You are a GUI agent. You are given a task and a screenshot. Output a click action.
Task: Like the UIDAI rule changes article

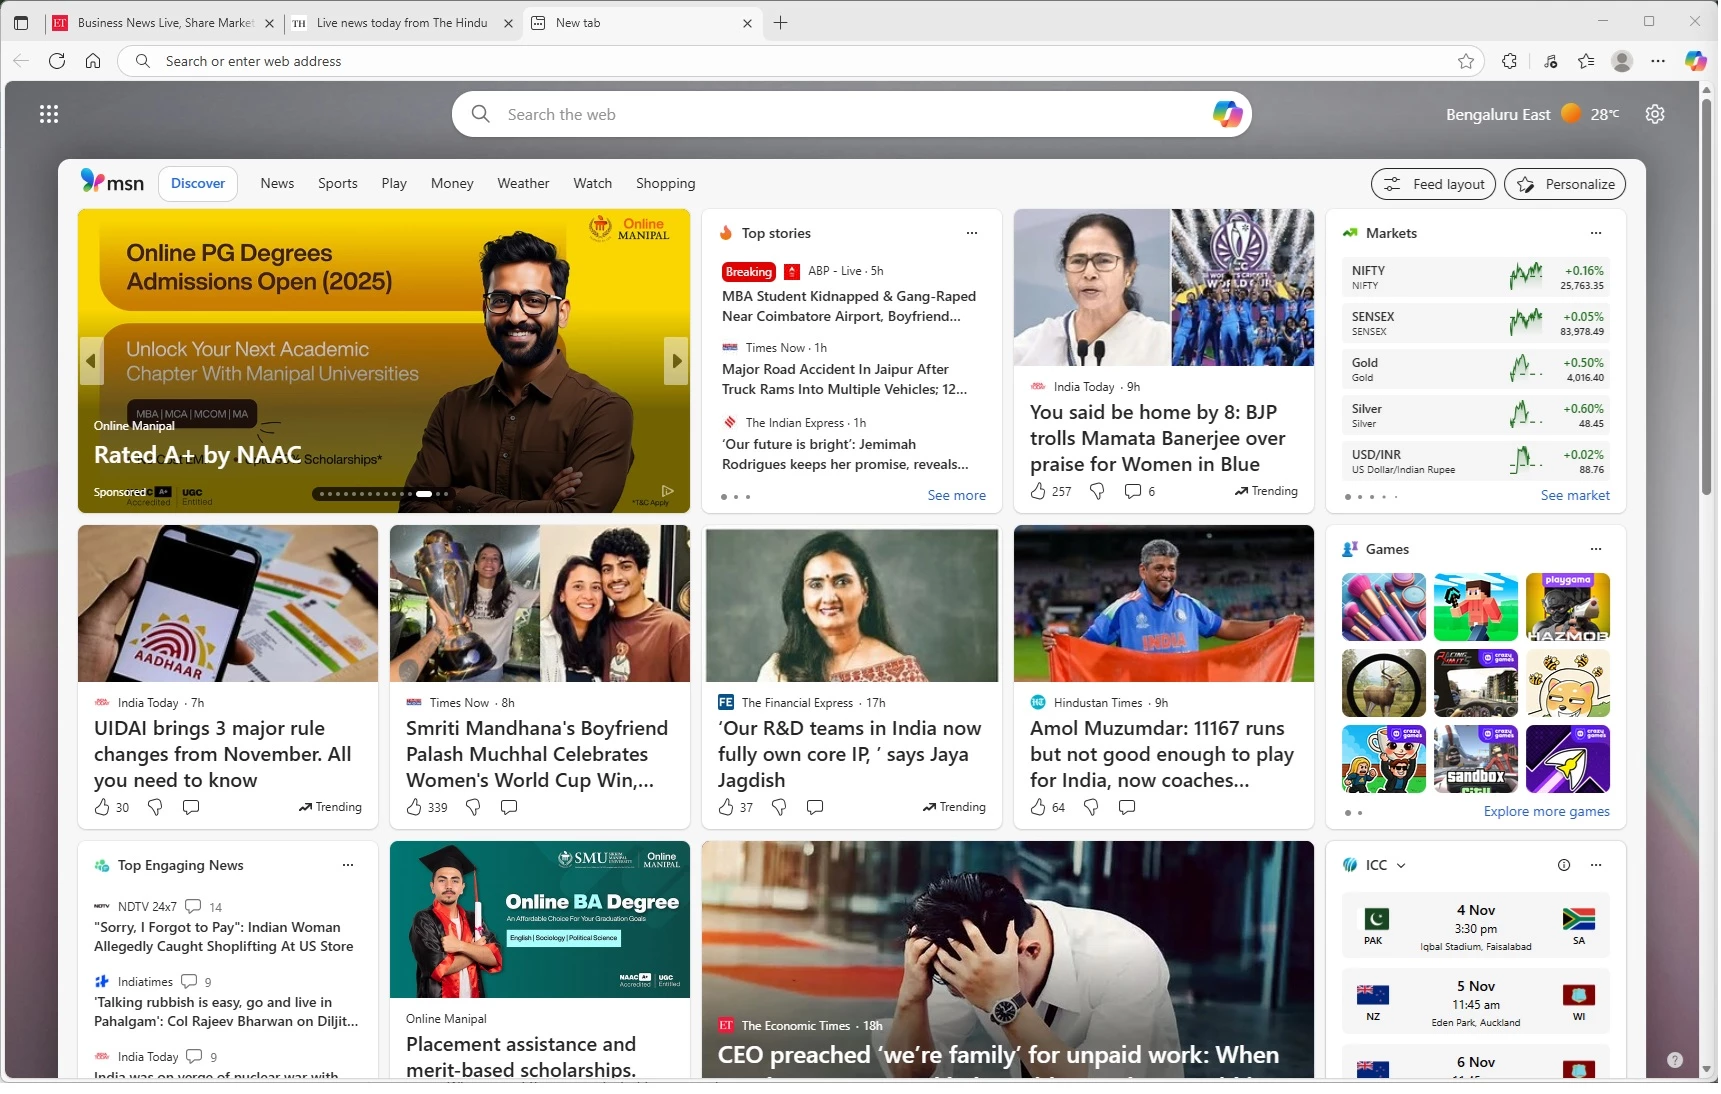[102, 807]
